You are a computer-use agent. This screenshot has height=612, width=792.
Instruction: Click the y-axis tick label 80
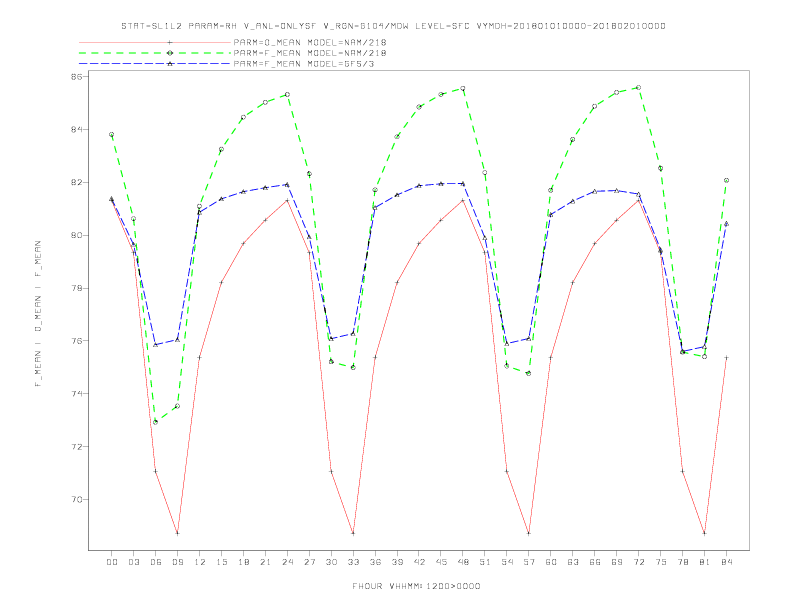[x=77, y=235]
